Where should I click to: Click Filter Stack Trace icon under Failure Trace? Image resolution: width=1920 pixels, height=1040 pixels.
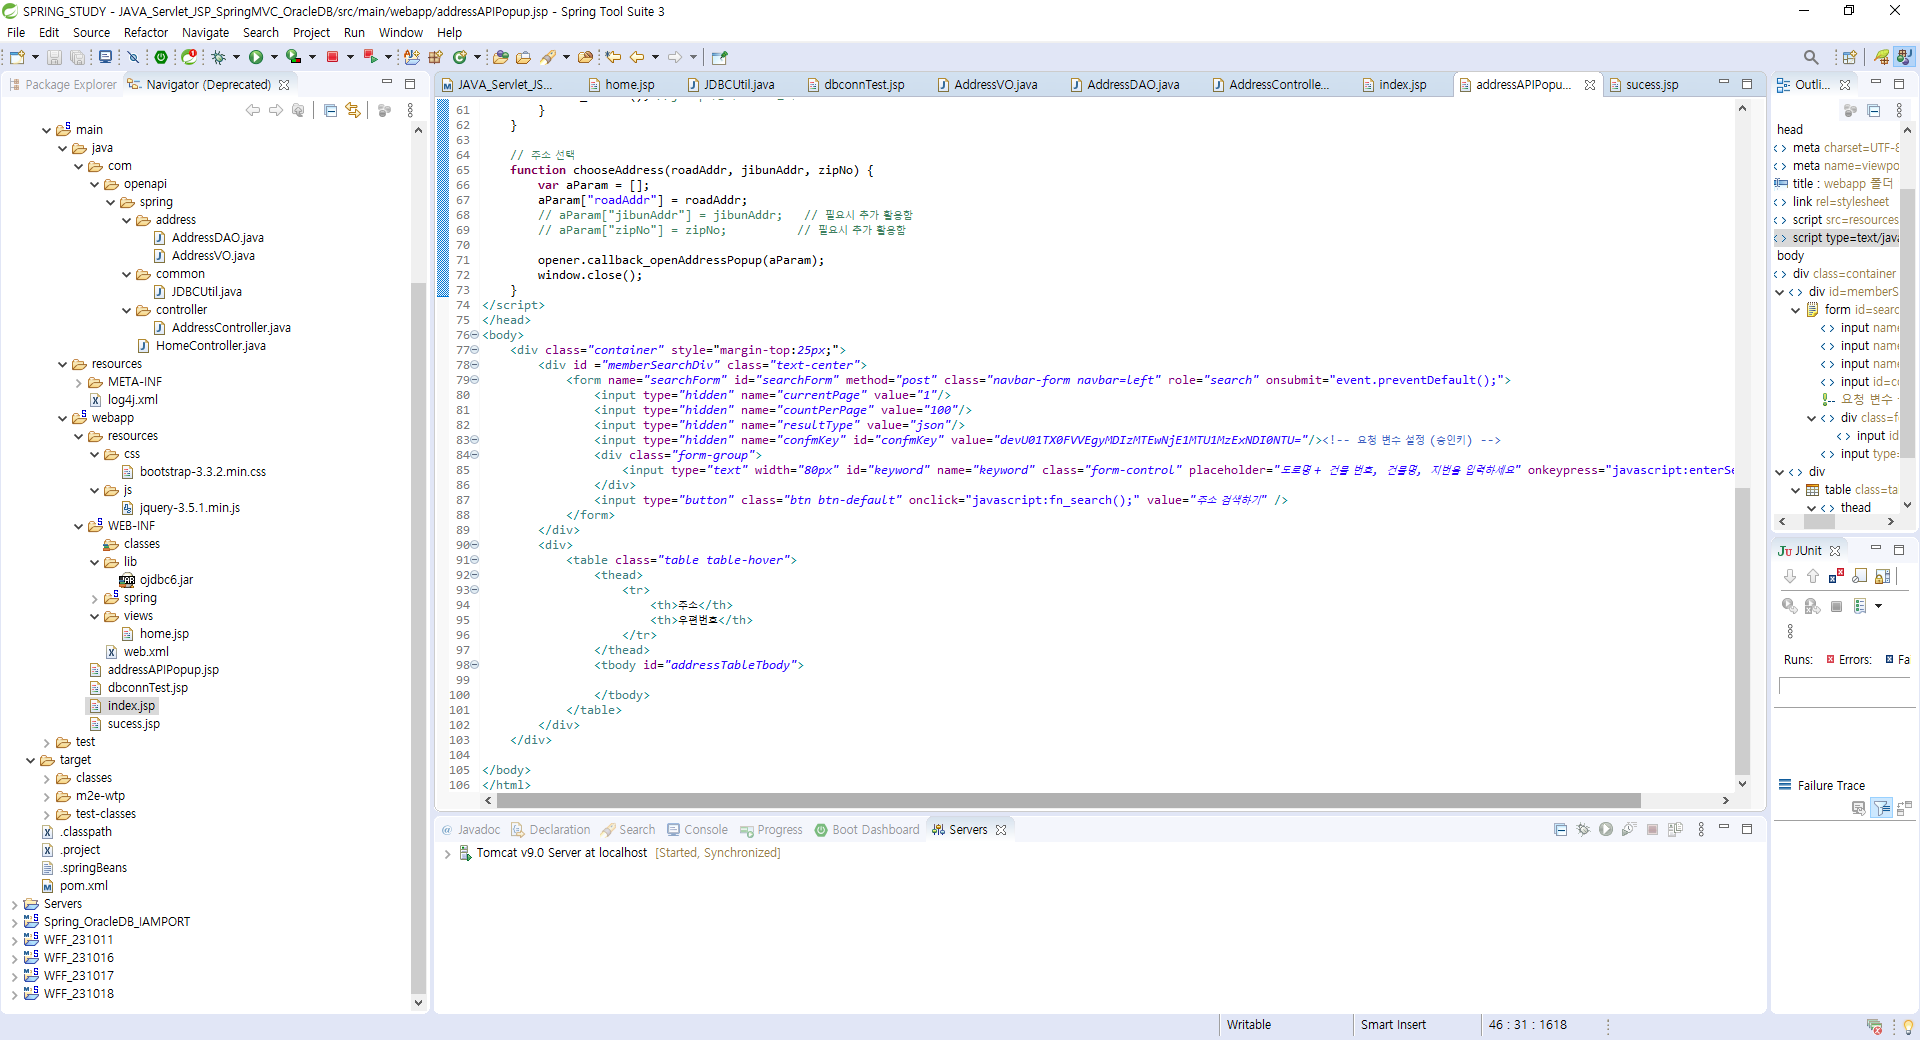(1882, 808)
